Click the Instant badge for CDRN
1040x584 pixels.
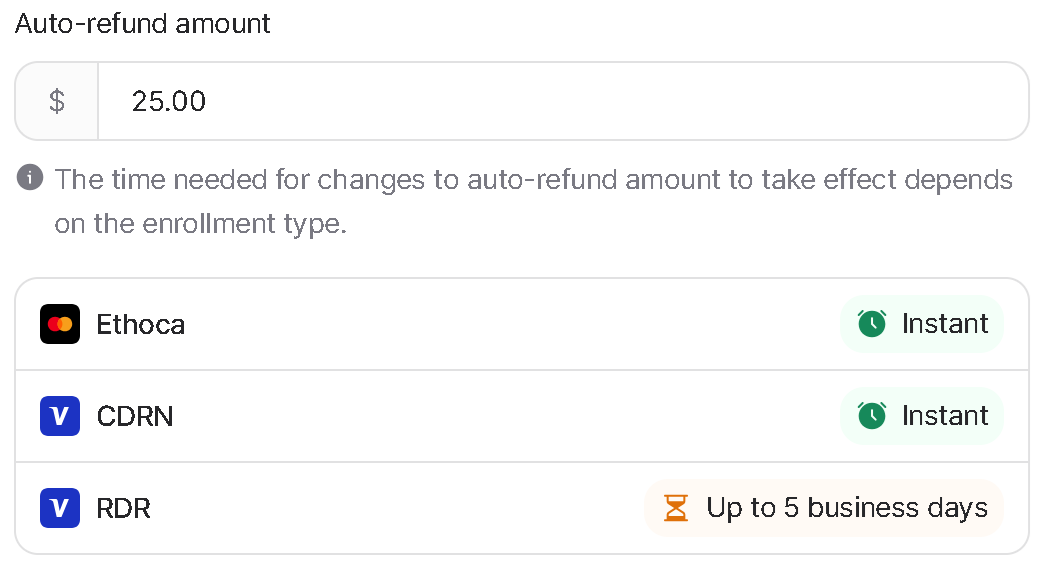tap(922, 416)
